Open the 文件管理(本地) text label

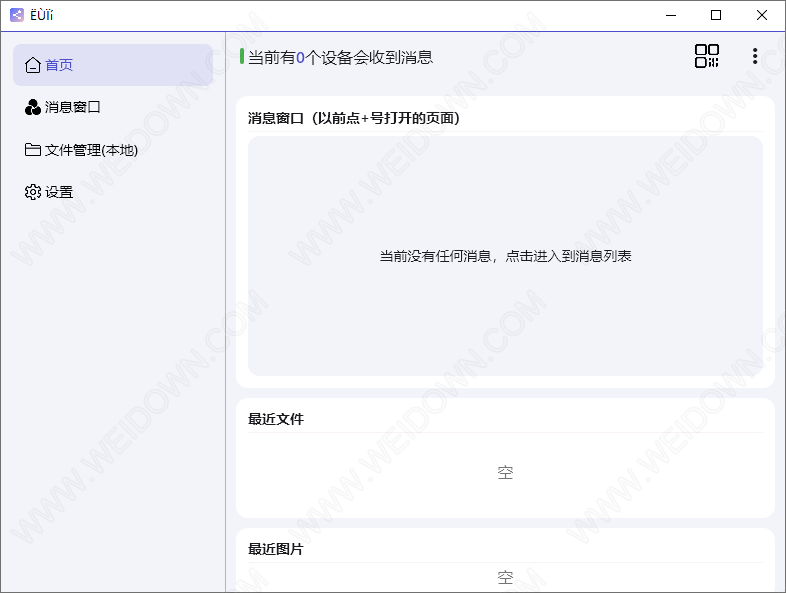[x=91, y=150]
